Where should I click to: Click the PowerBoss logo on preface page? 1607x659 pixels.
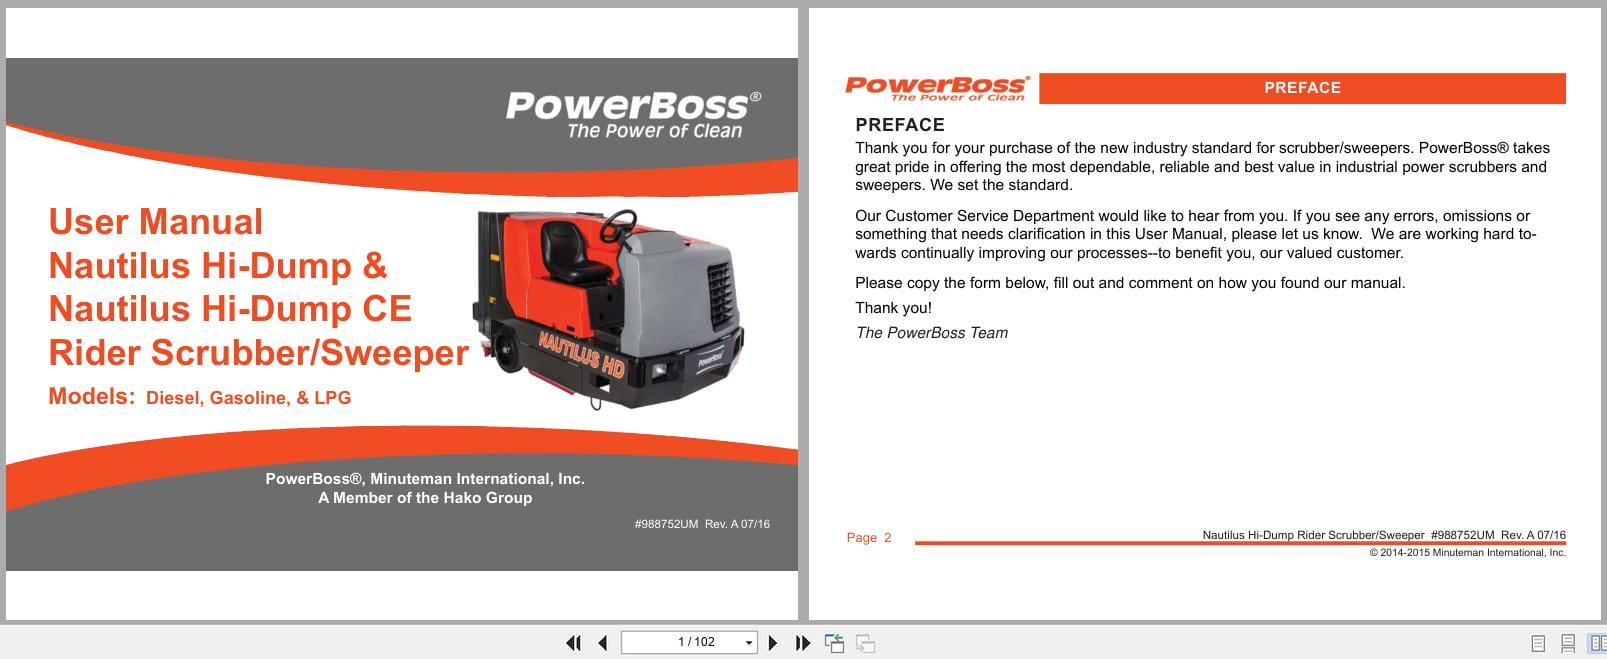click(937, 88)
